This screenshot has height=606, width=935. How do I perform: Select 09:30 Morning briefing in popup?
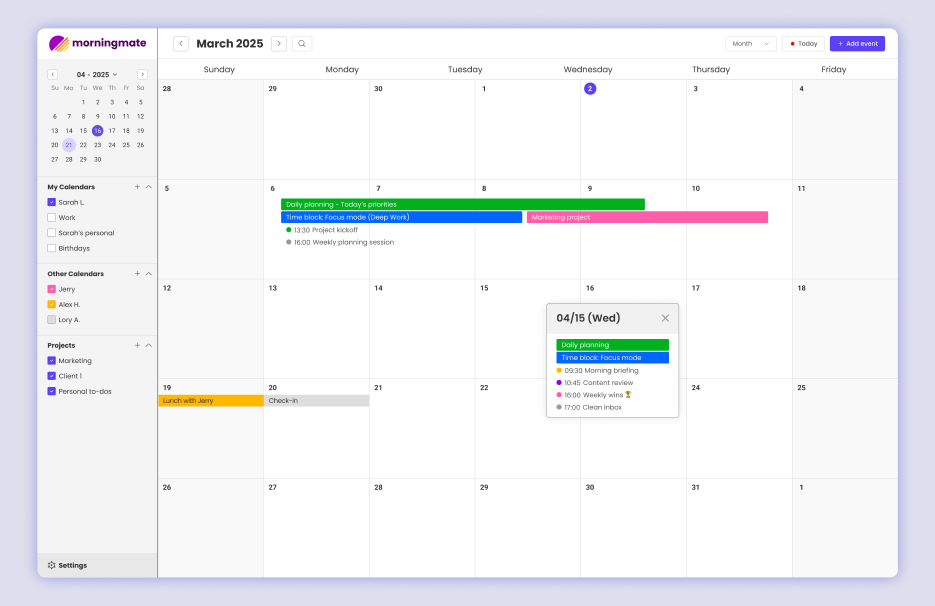pyautogui.click(x=597, y=370)
